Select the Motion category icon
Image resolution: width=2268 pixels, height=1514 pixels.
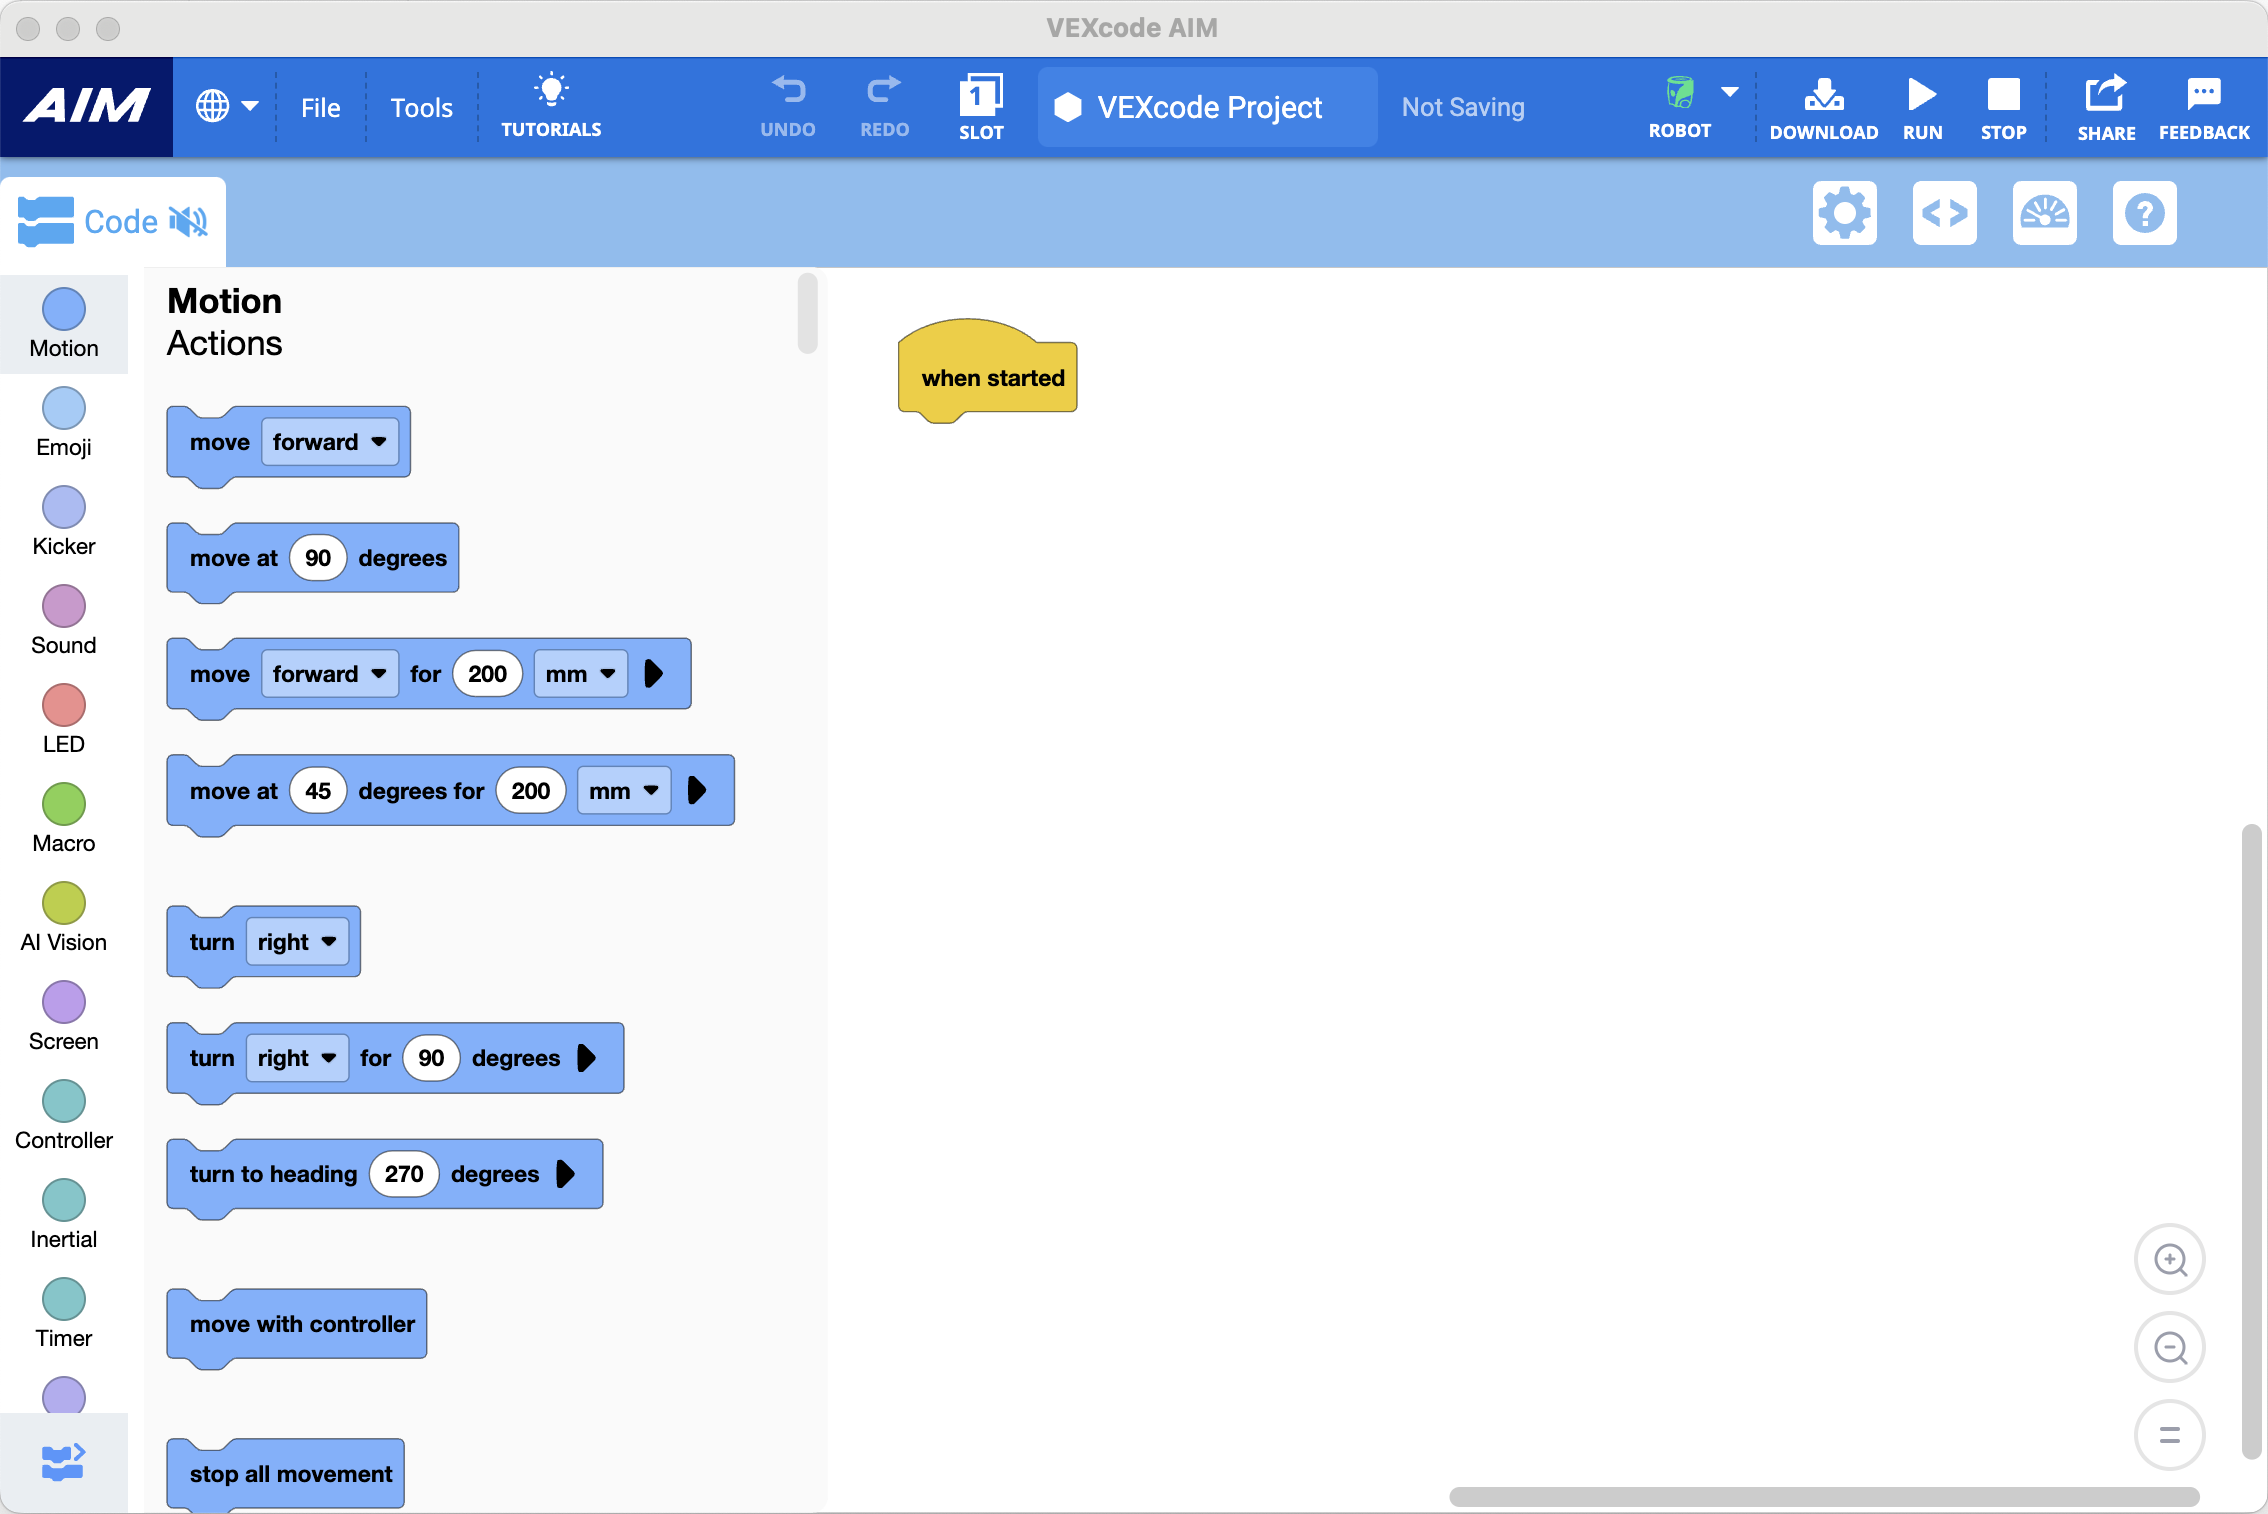point(63,311)
